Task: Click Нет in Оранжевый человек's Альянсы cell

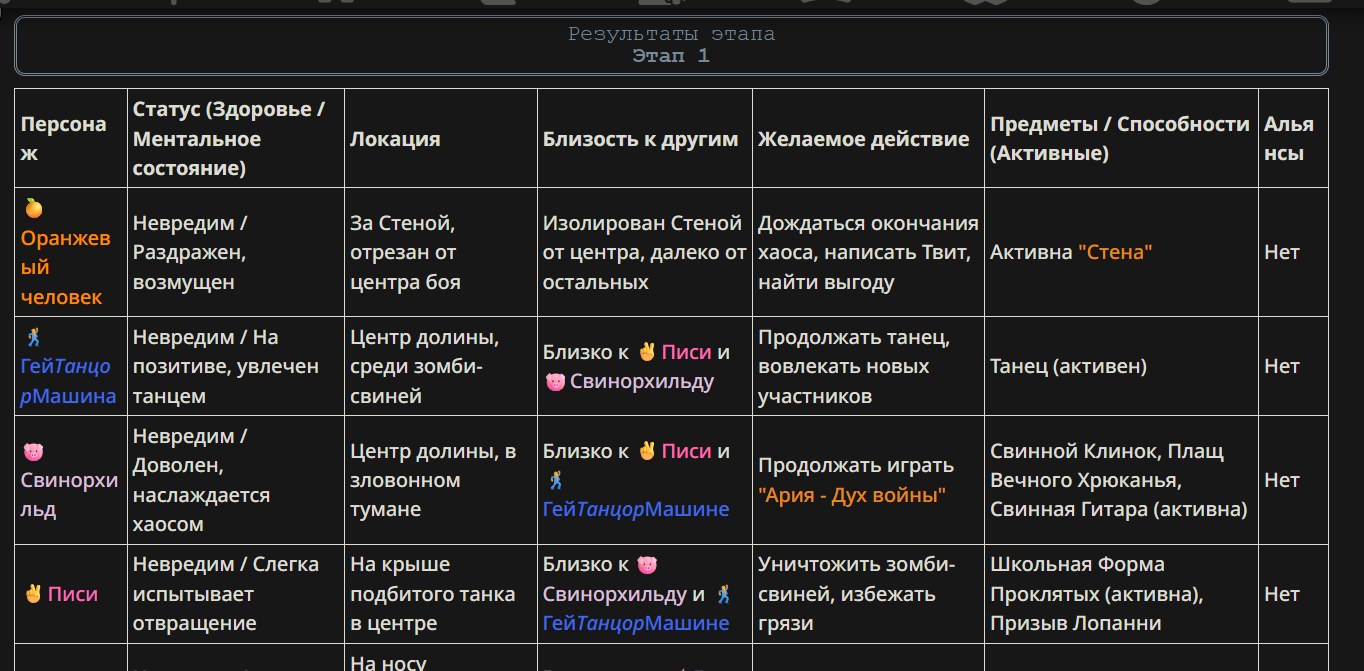Action: pos(1282,252)
